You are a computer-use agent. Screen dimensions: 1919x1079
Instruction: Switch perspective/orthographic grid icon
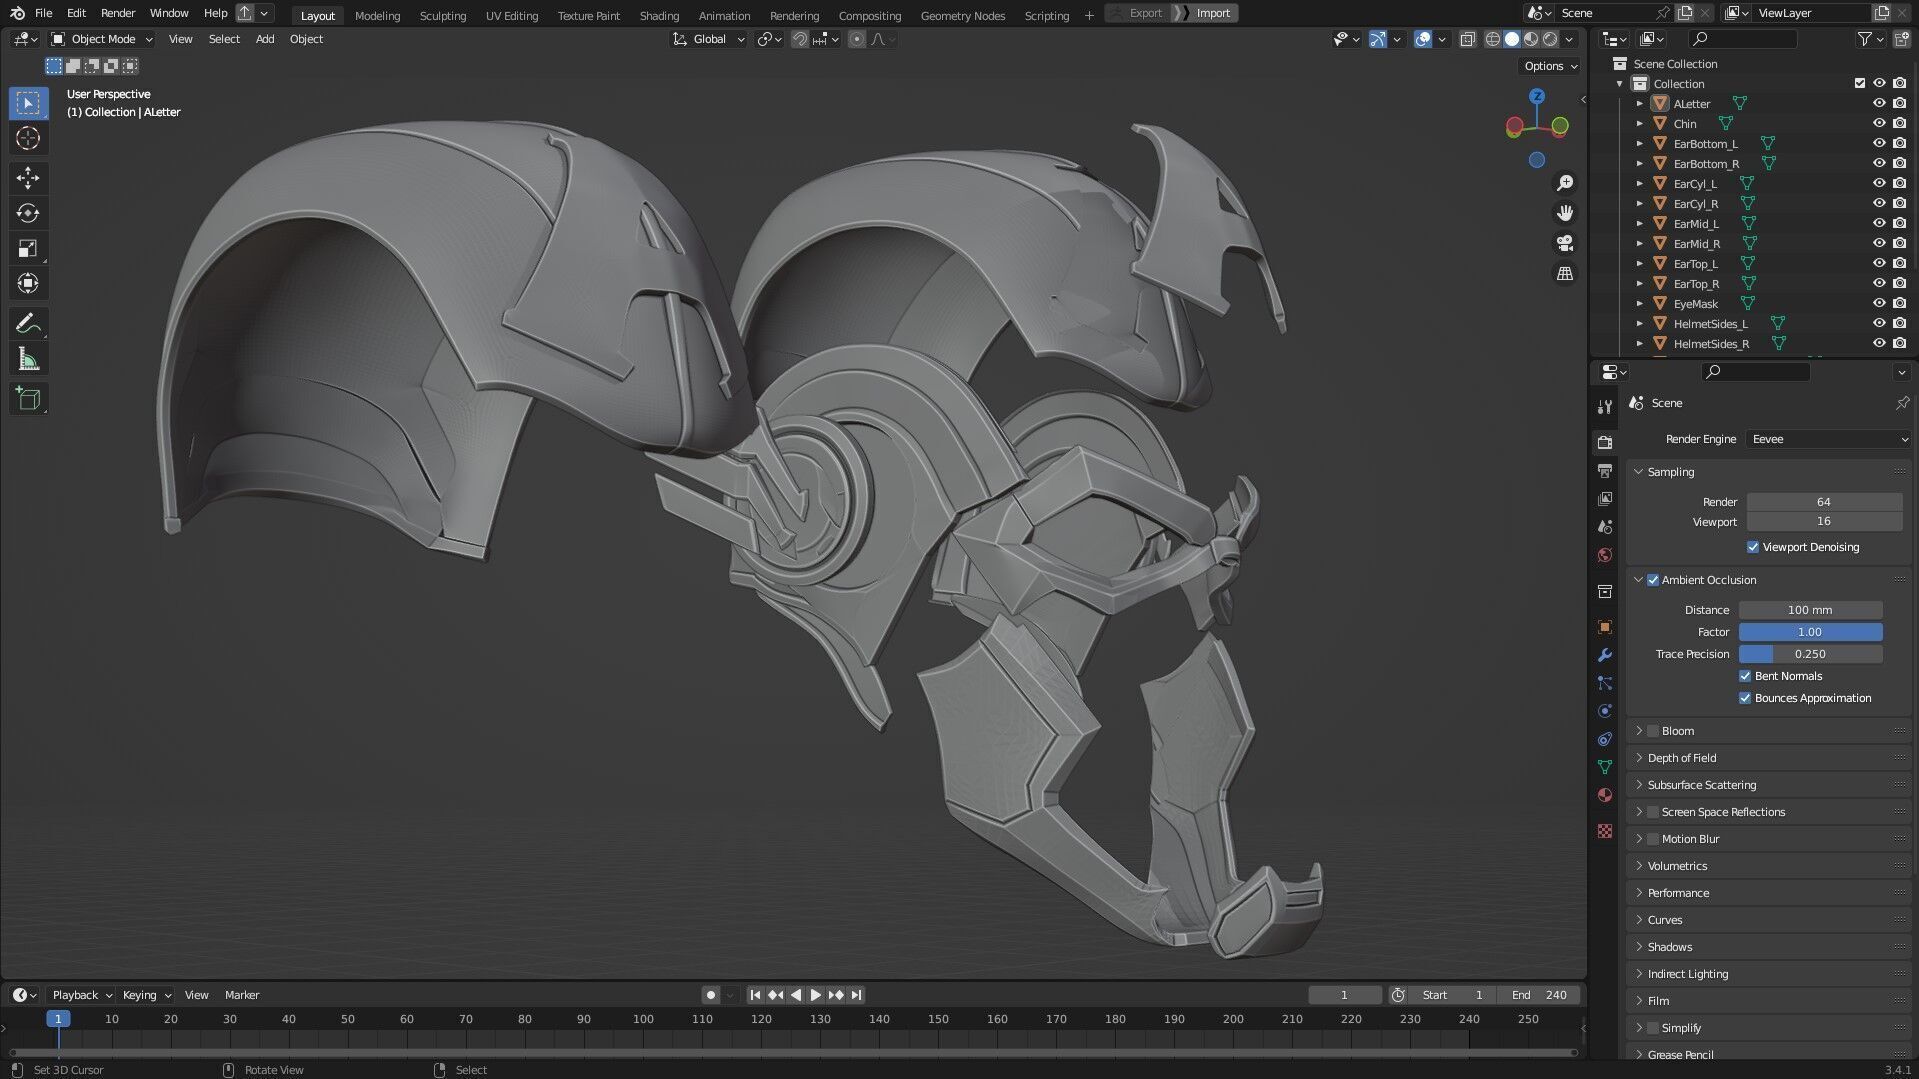tap(1565, 273)
